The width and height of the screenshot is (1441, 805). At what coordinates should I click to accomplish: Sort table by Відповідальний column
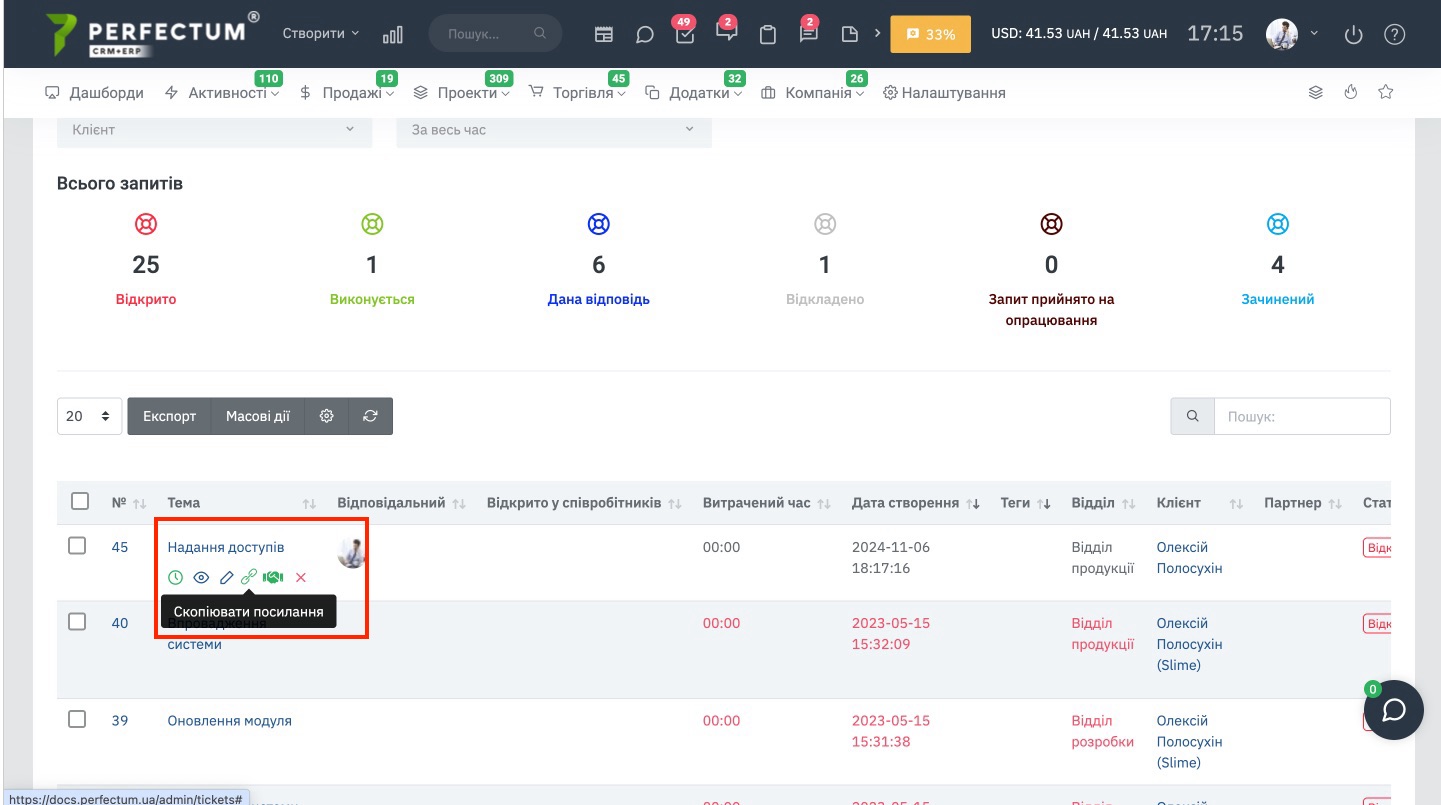tap(401, 503)
